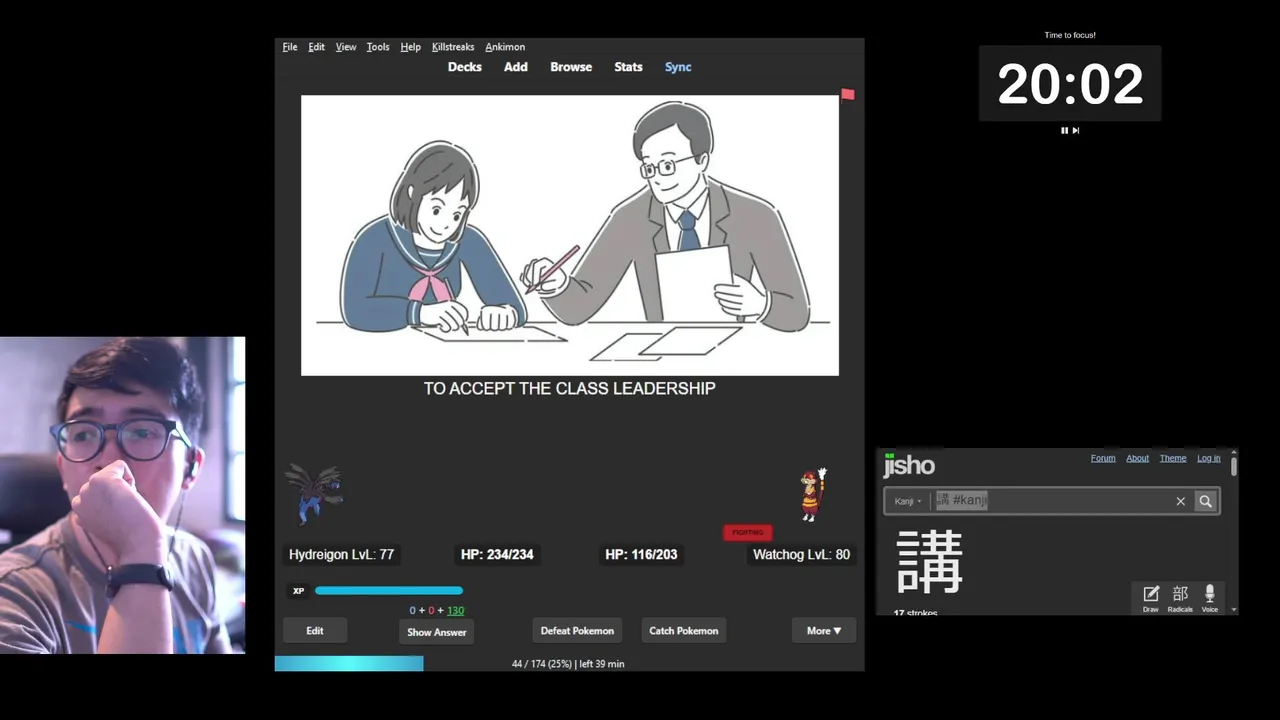The image size is (1280, 720).
Task: Open the Tools menu
Action: point(378,47)
